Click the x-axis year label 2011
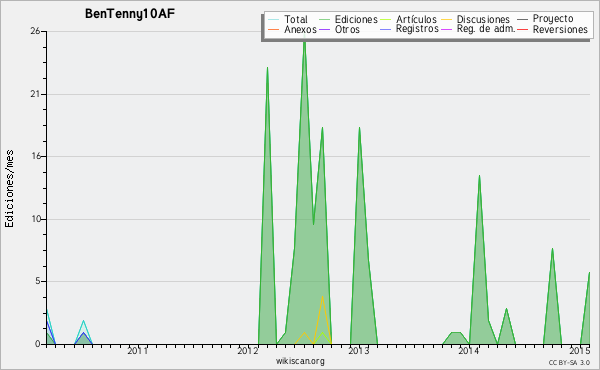This screenshot has width=600, height=370. click(x=137, y=350)
